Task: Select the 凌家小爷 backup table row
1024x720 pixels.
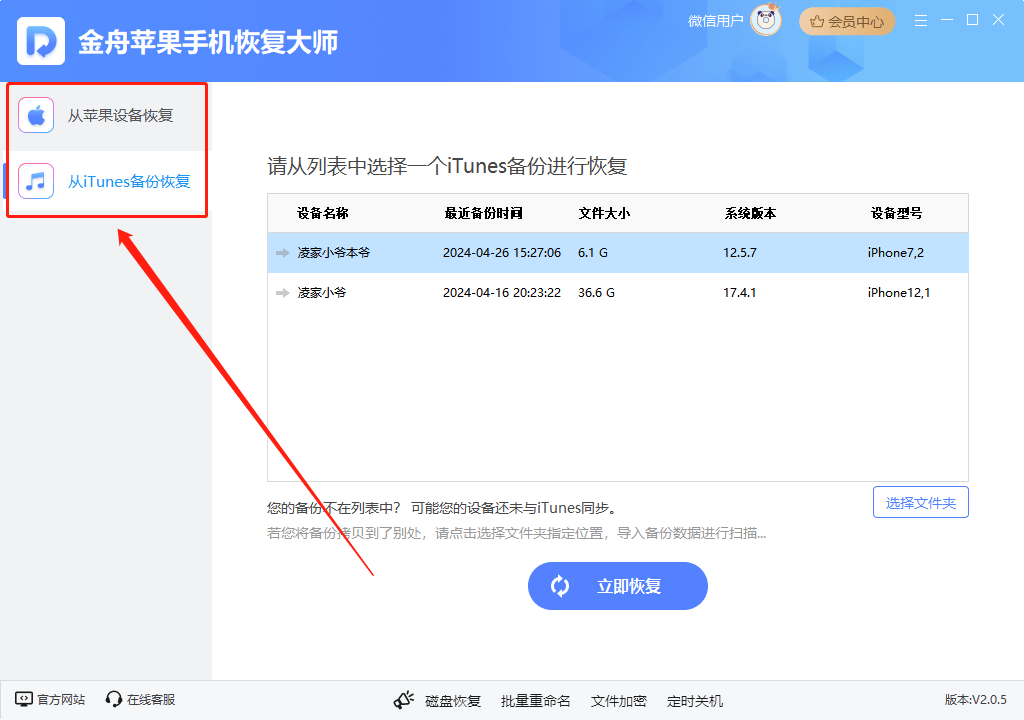Action: pyautogui.click(x=500, y=293)
